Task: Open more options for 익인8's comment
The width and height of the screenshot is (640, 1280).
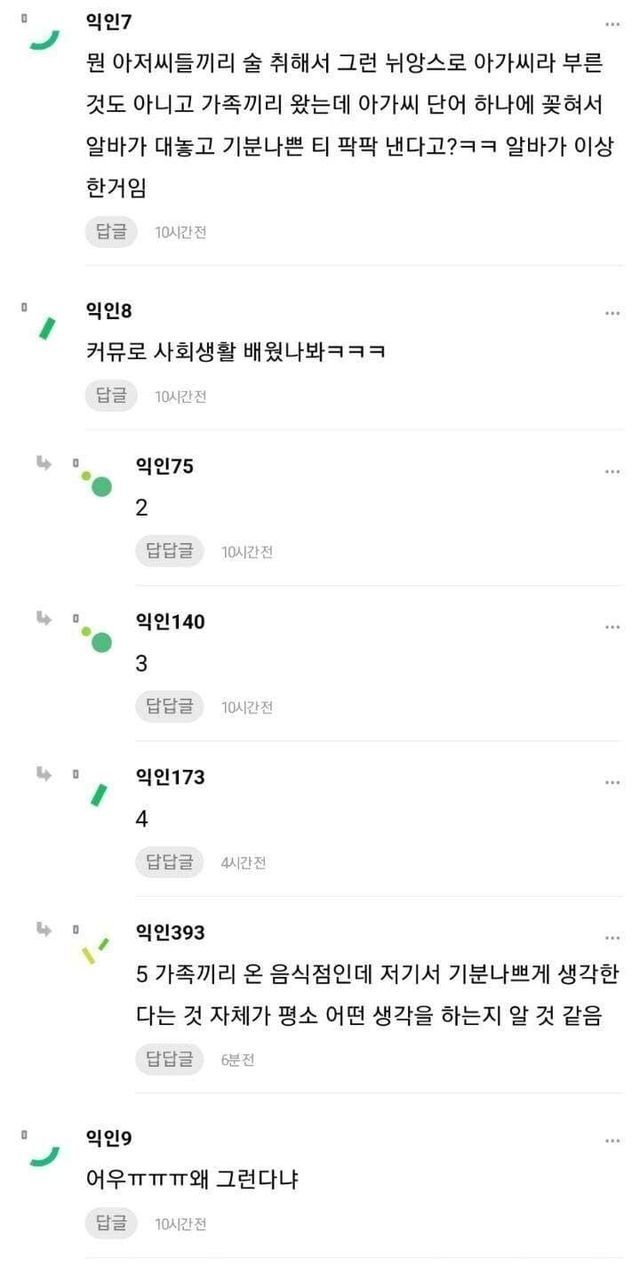Action: tap(612, 313)
